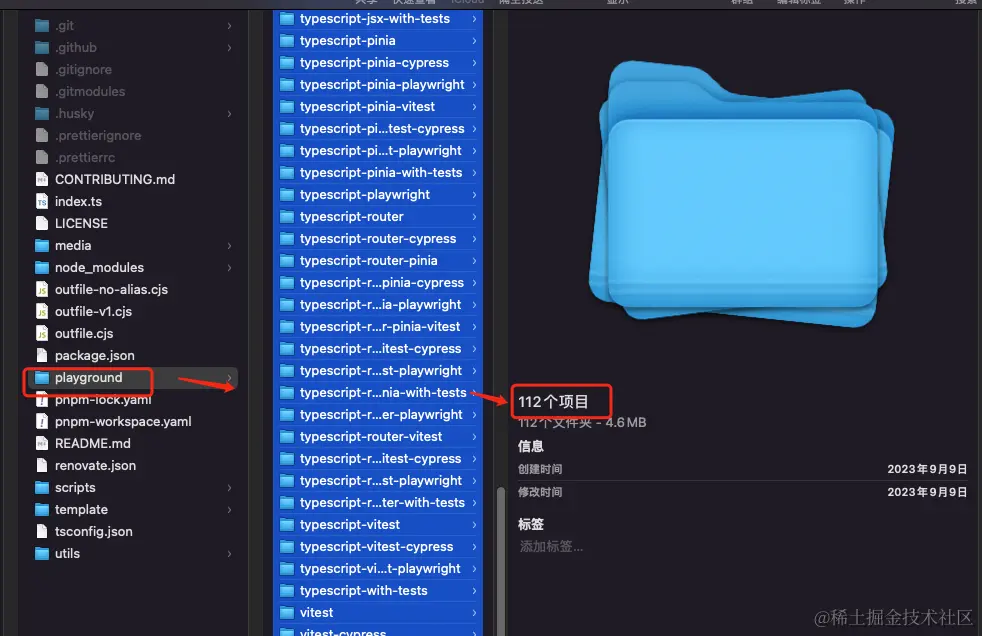Click the .github folder icon
Viewport: 982px width, 636px height.
[x=42, y=48]
